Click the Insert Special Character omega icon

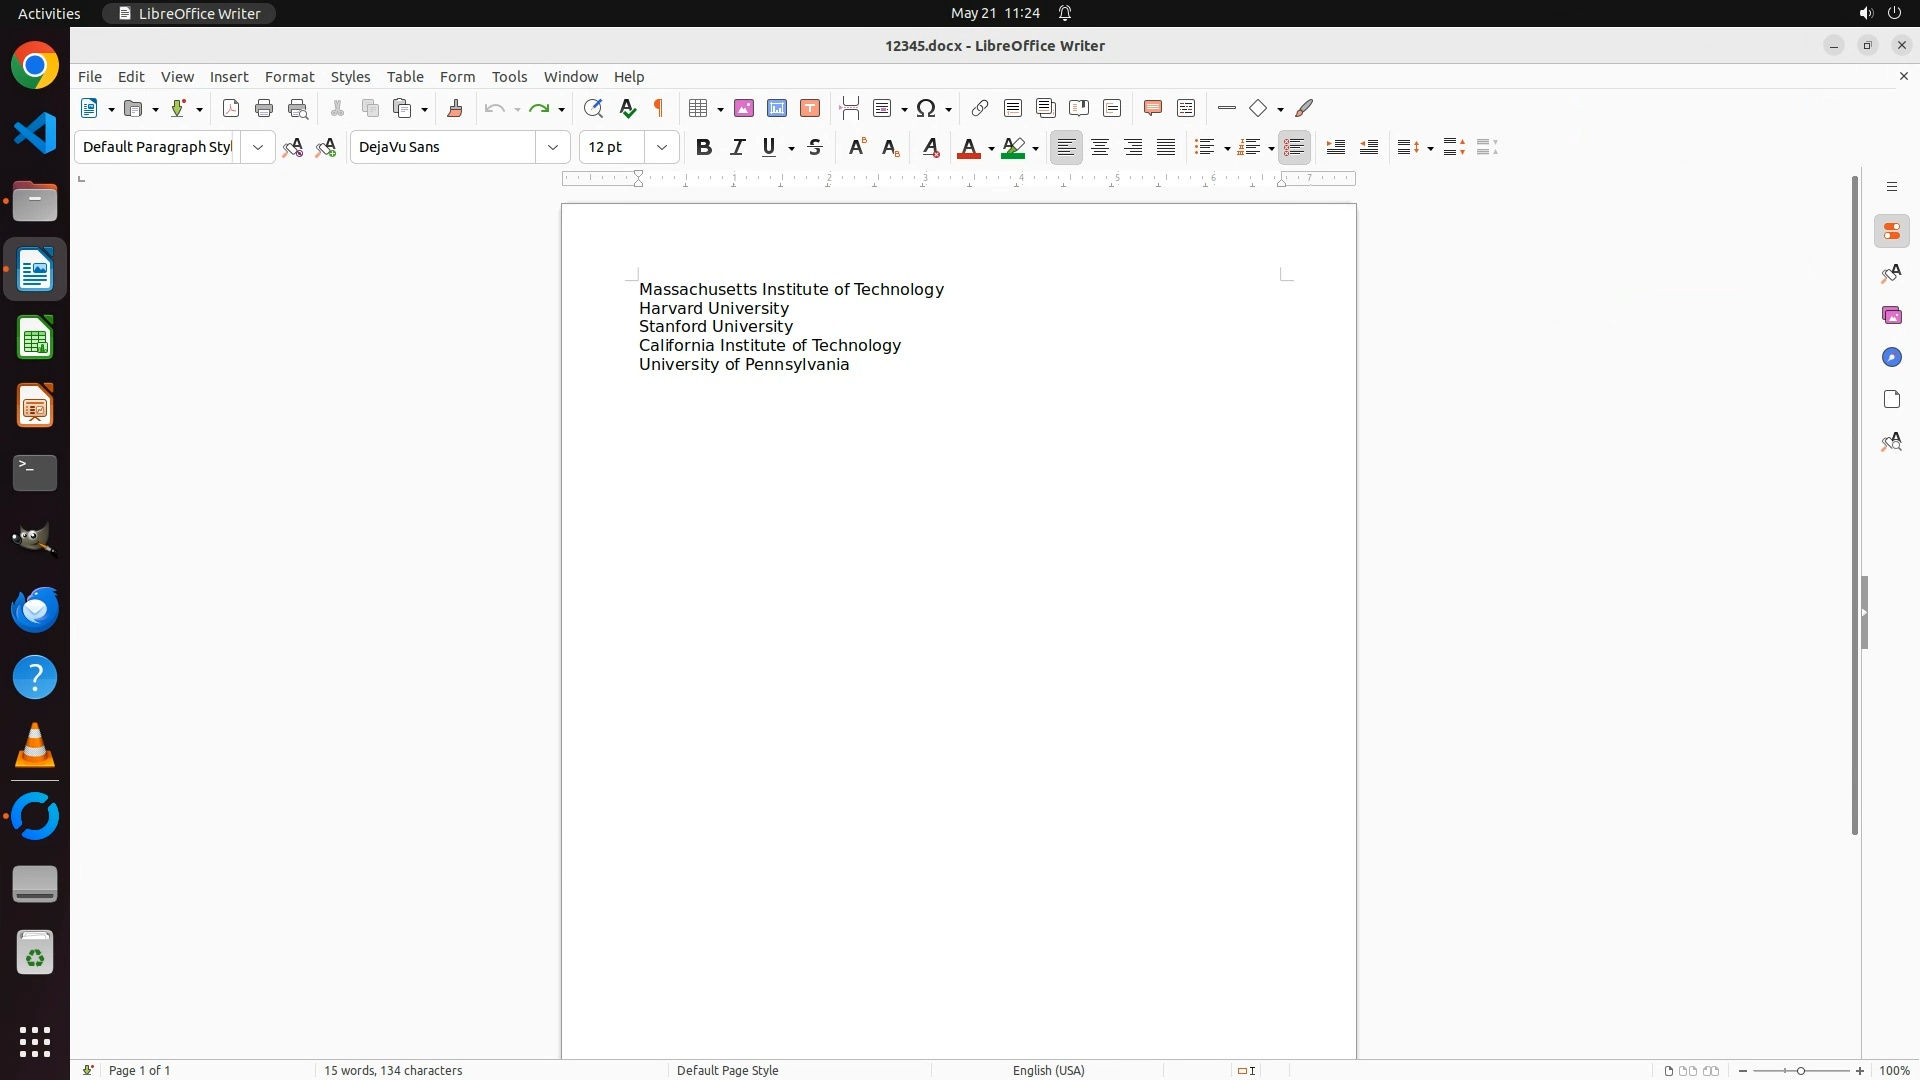point(926,108)
